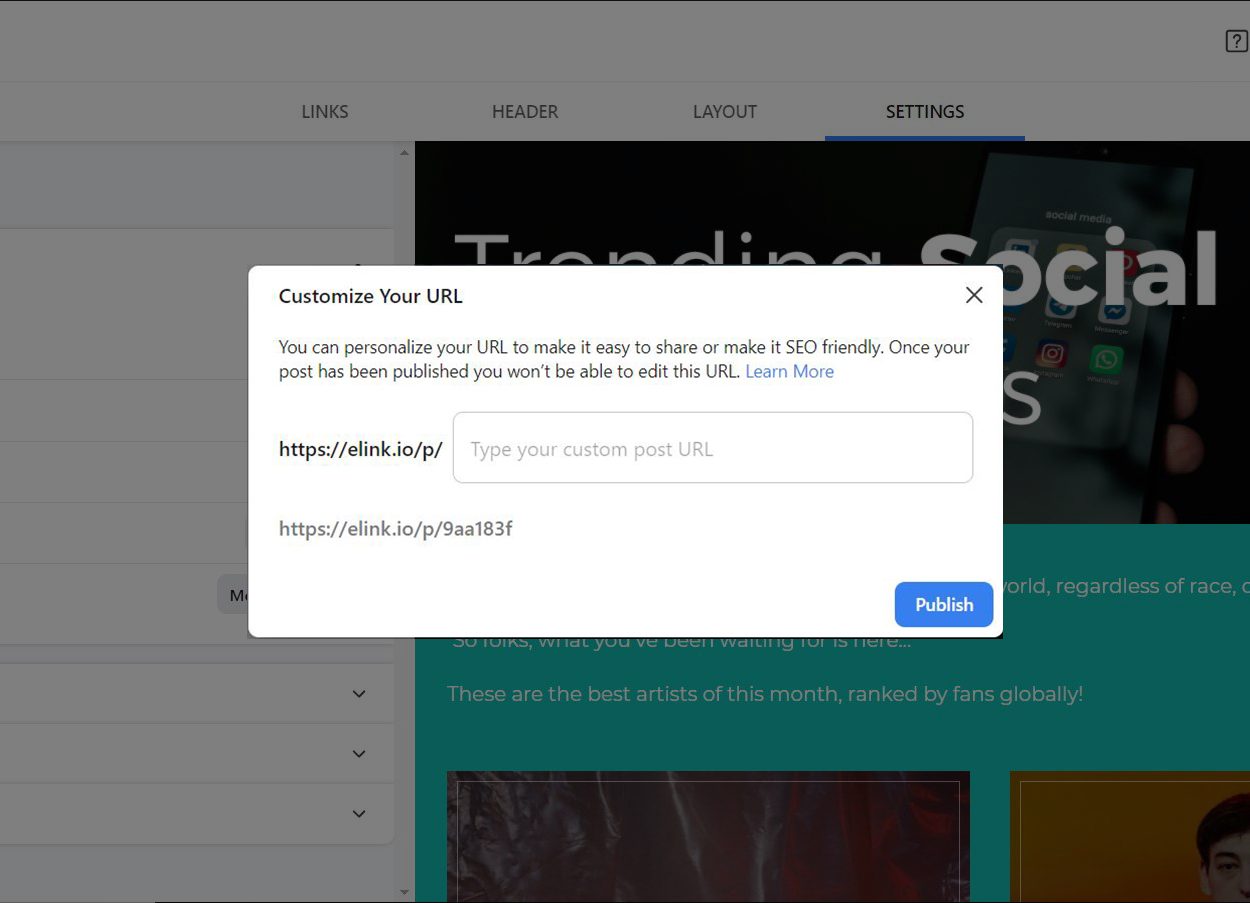Click the generated elink.io/p/9aa183f URL
The image size is (1250, 903).
coord(395,528)
